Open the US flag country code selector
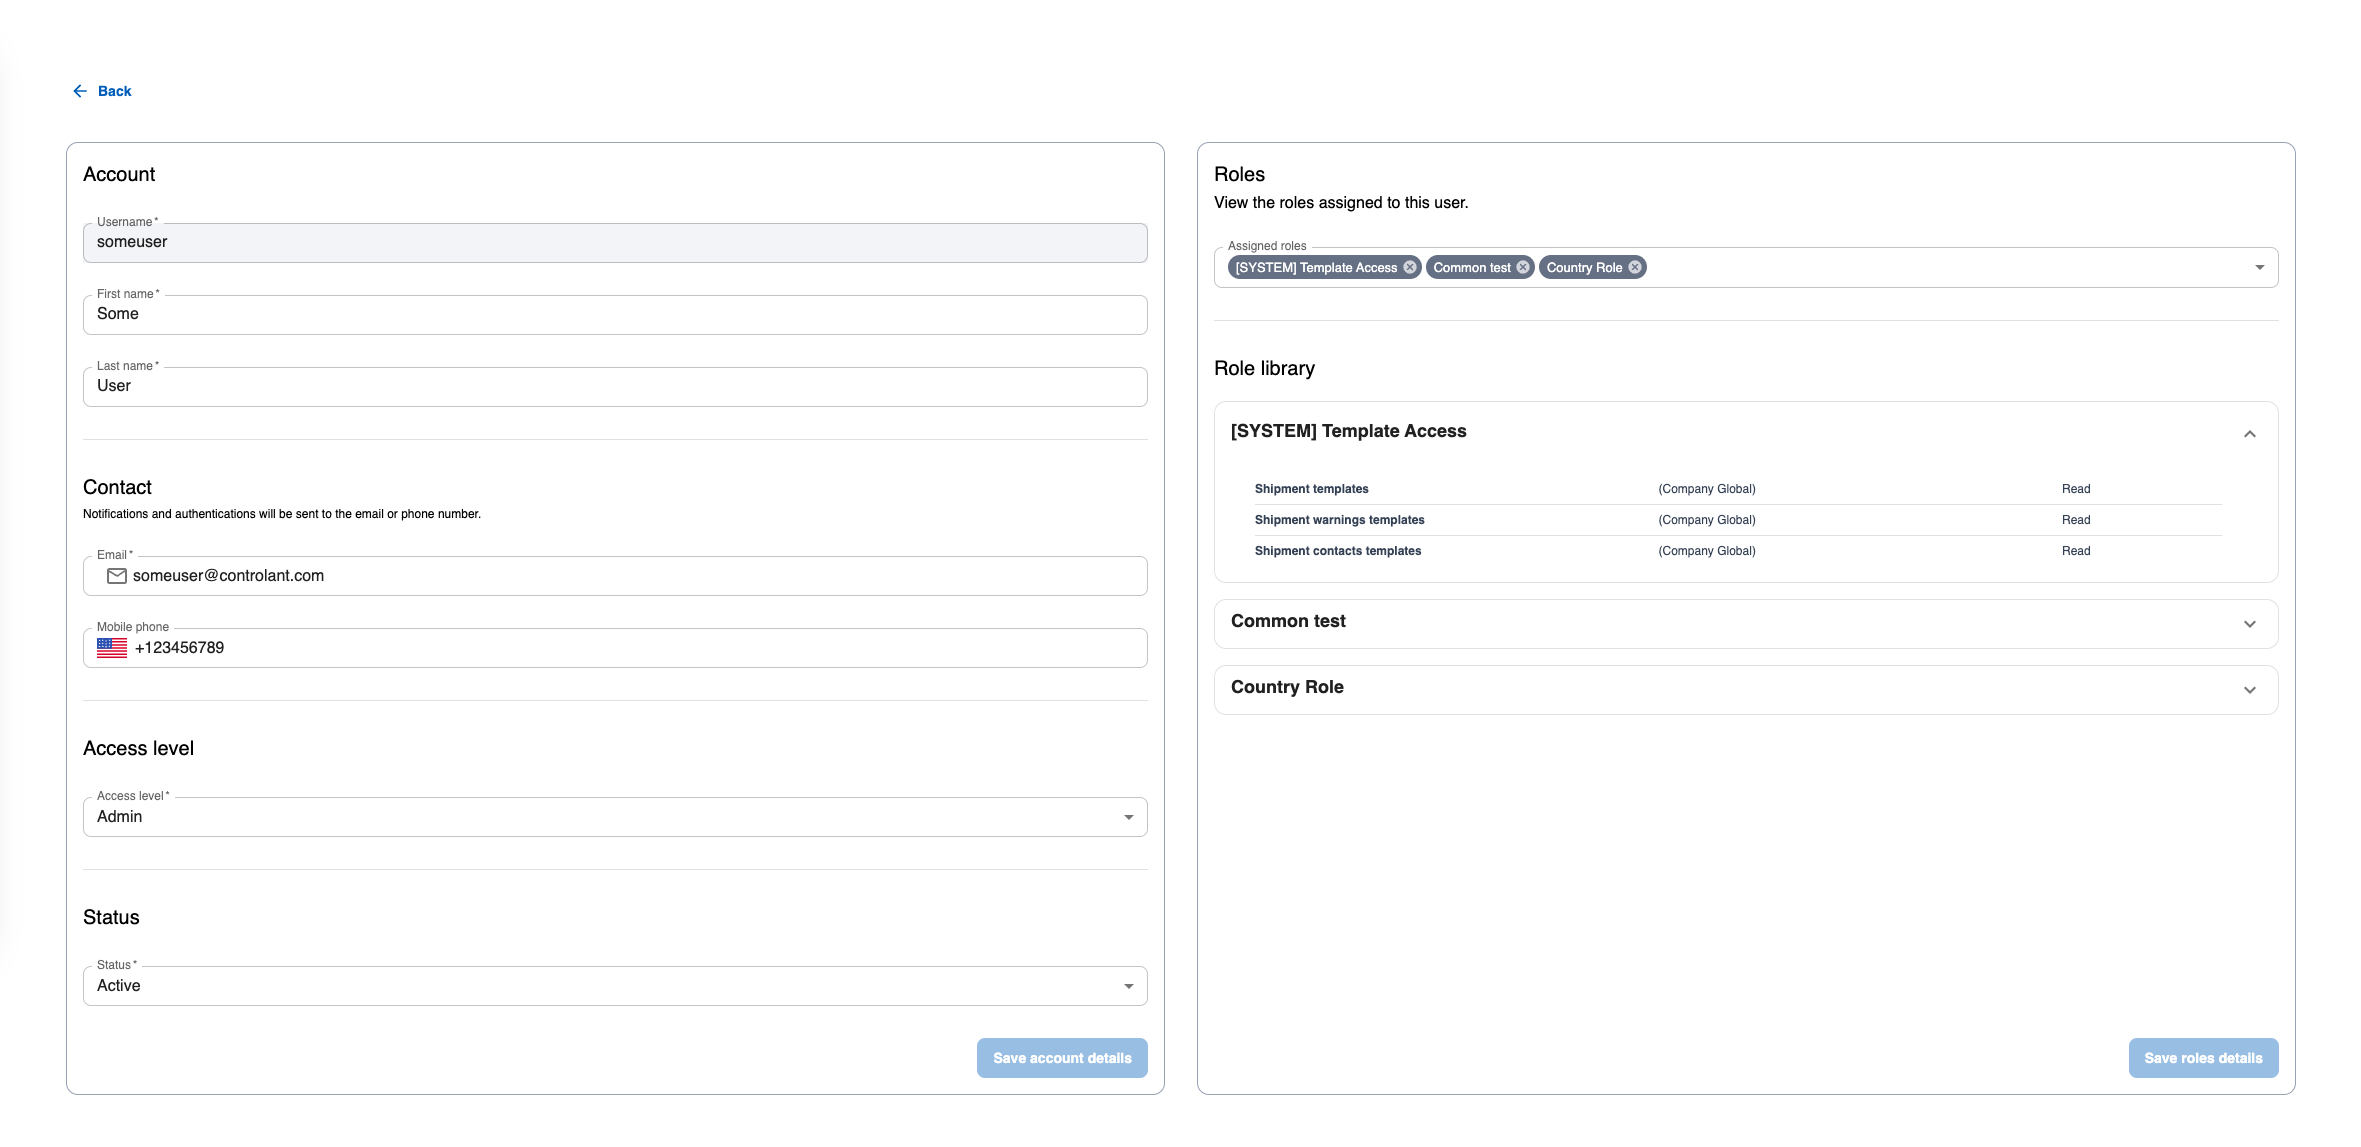 tap(112, 648)
